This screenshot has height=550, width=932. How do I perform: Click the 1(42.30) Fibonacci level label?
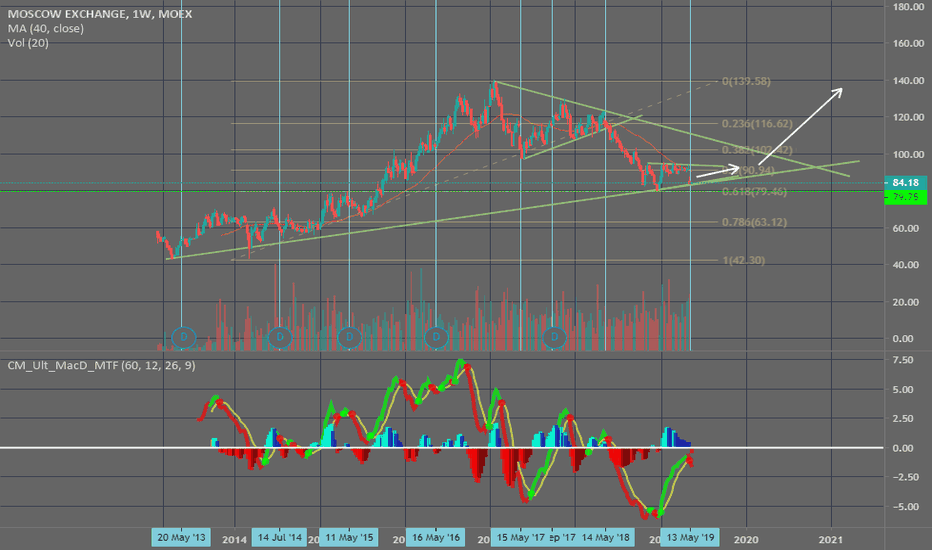[x=744, y=260]
